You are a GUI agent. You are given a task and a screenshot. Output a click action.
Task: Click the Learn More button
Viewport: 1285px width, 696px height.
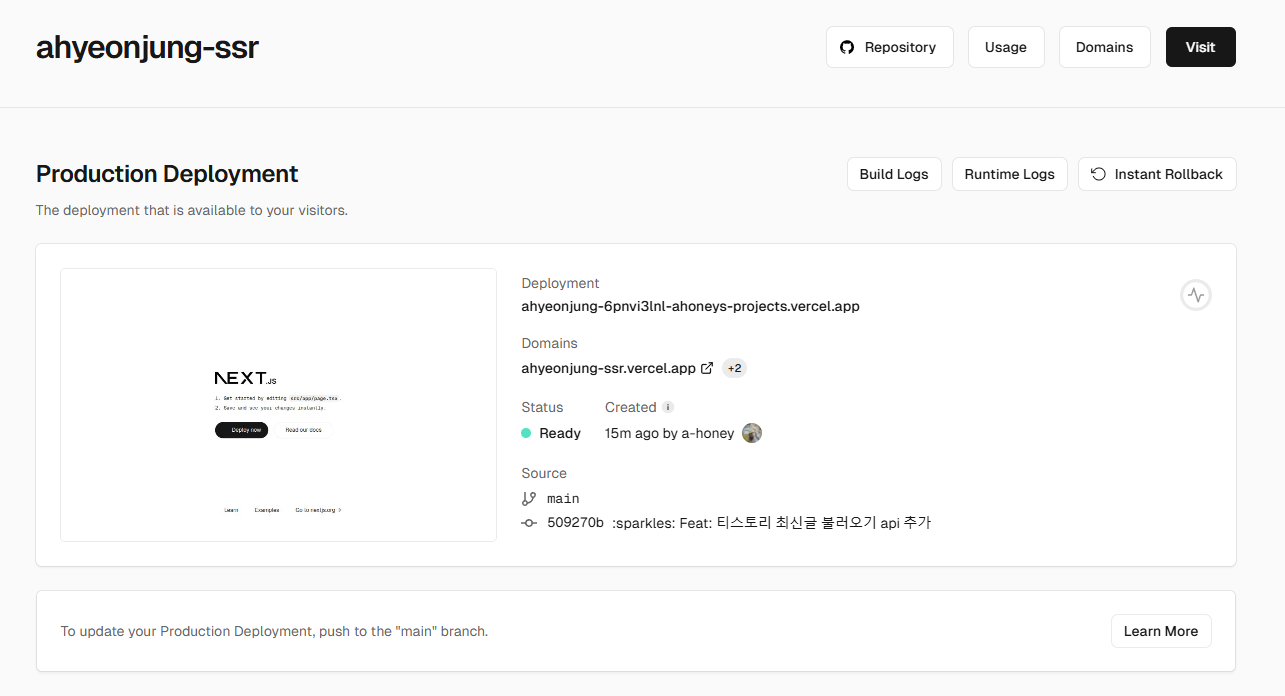pos(1161,631)
